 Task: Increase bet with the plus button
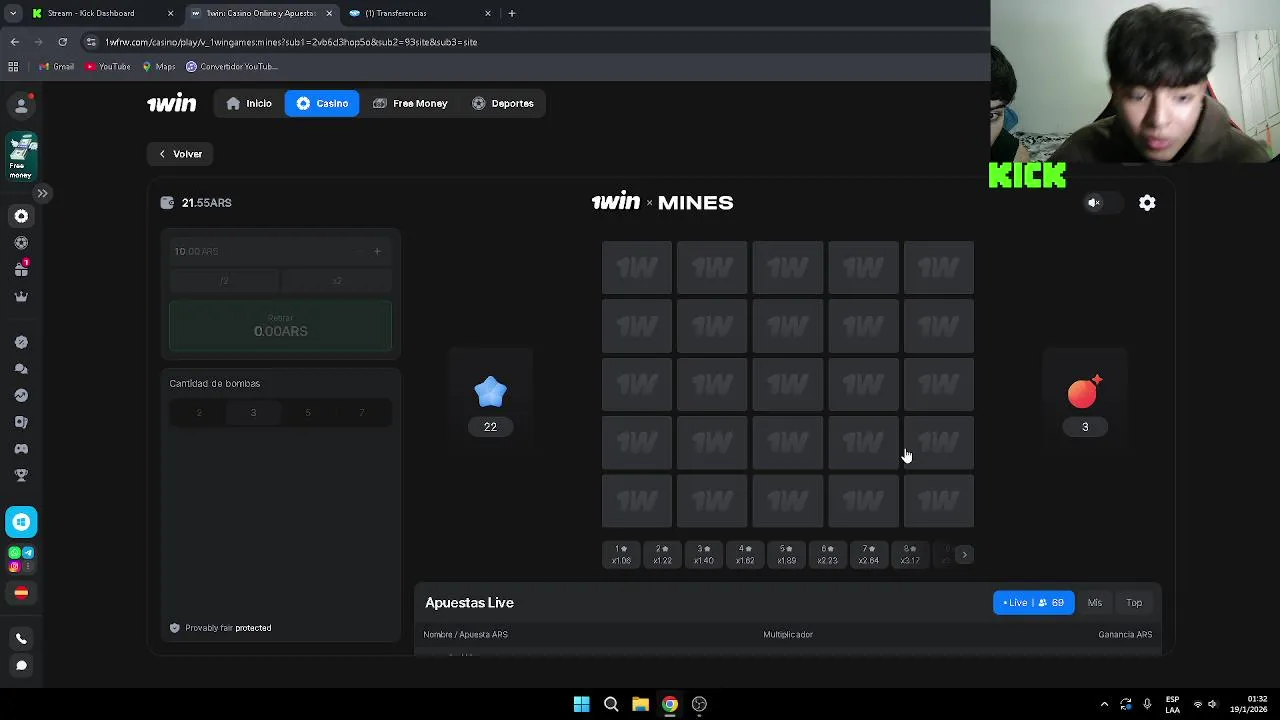point(377,251)
